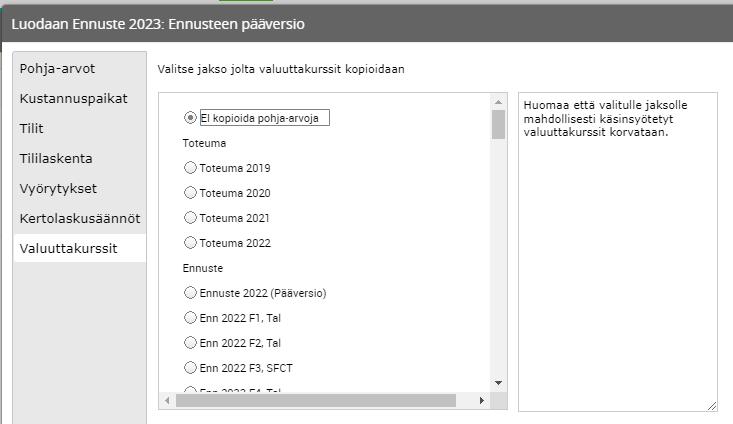Select Toteuma 2021 as source period
The width and height of the screenshot is (733, 424).
(191, 218)
